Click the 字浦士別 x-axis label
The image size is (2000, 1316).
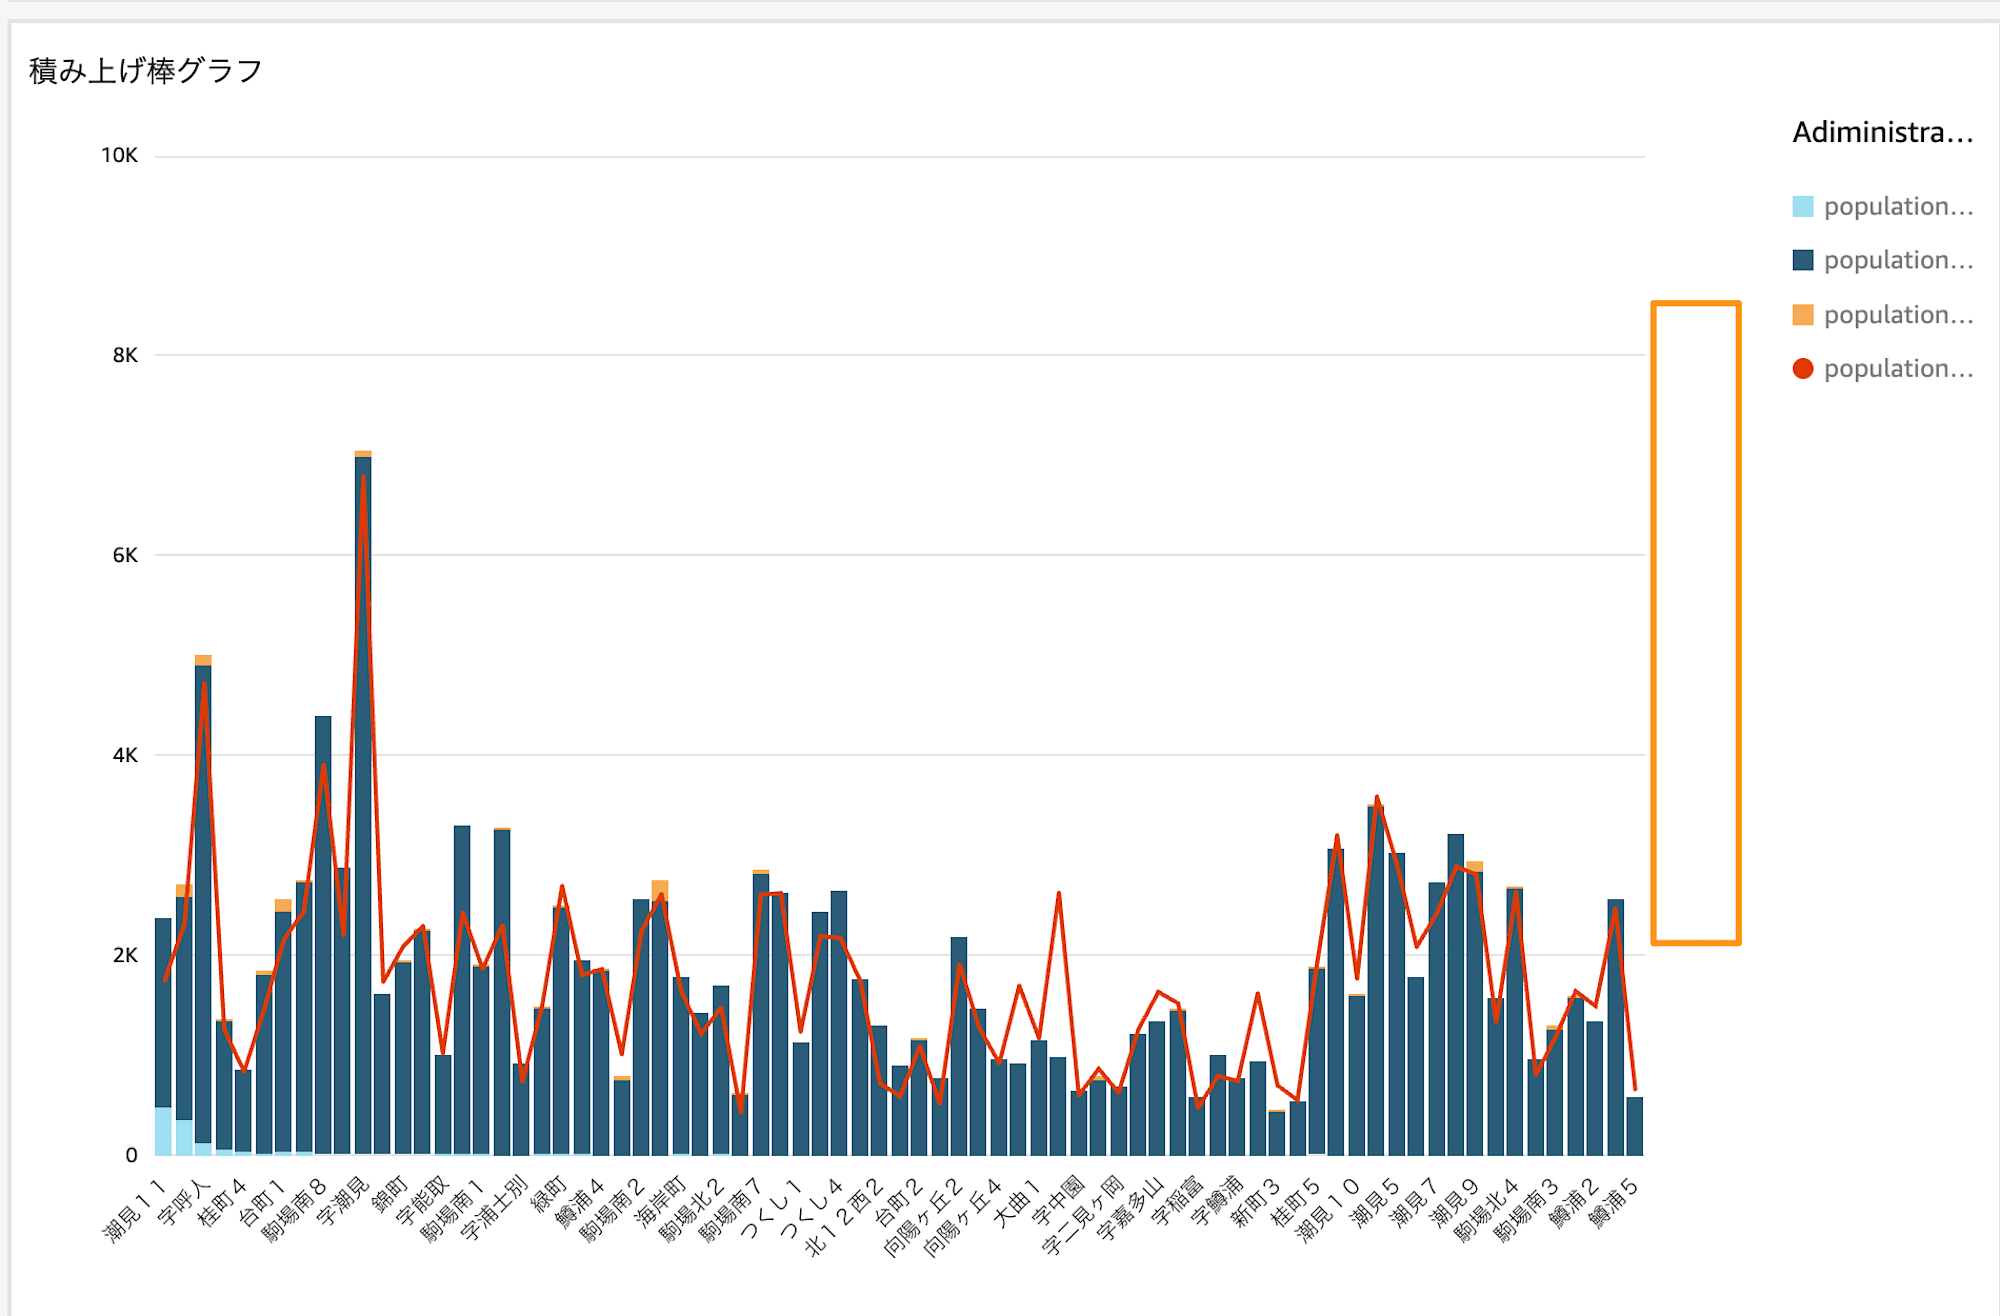pos(493,1208)
